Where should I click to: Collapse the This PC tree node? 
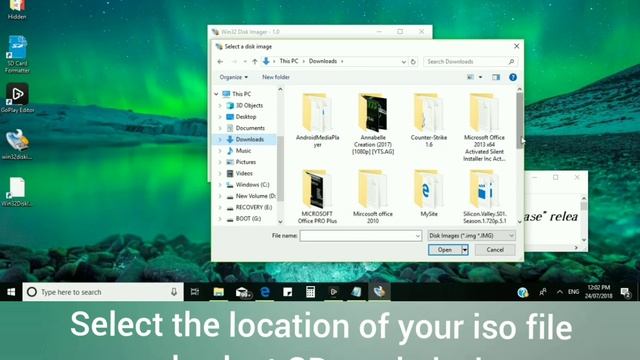tap(216, 94)
